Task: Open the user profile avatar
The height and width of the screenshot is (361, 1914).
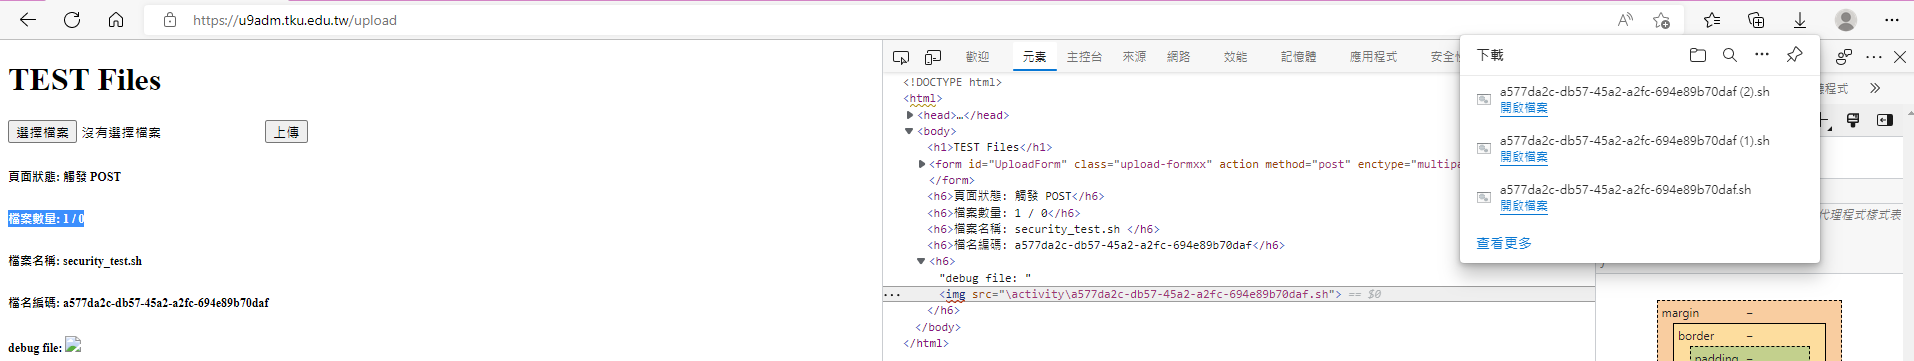Action: point(1846,20)
